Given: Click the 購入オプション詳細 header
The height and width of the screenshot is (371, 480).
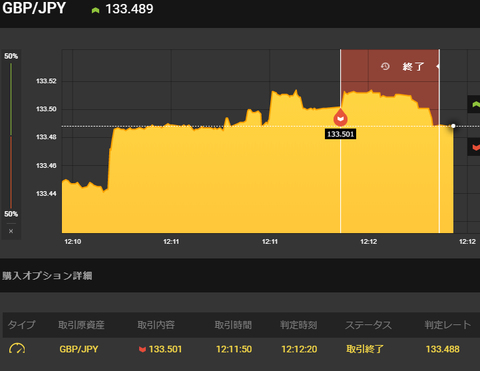Looking at the screenshot, I should (x=47, y=276).
